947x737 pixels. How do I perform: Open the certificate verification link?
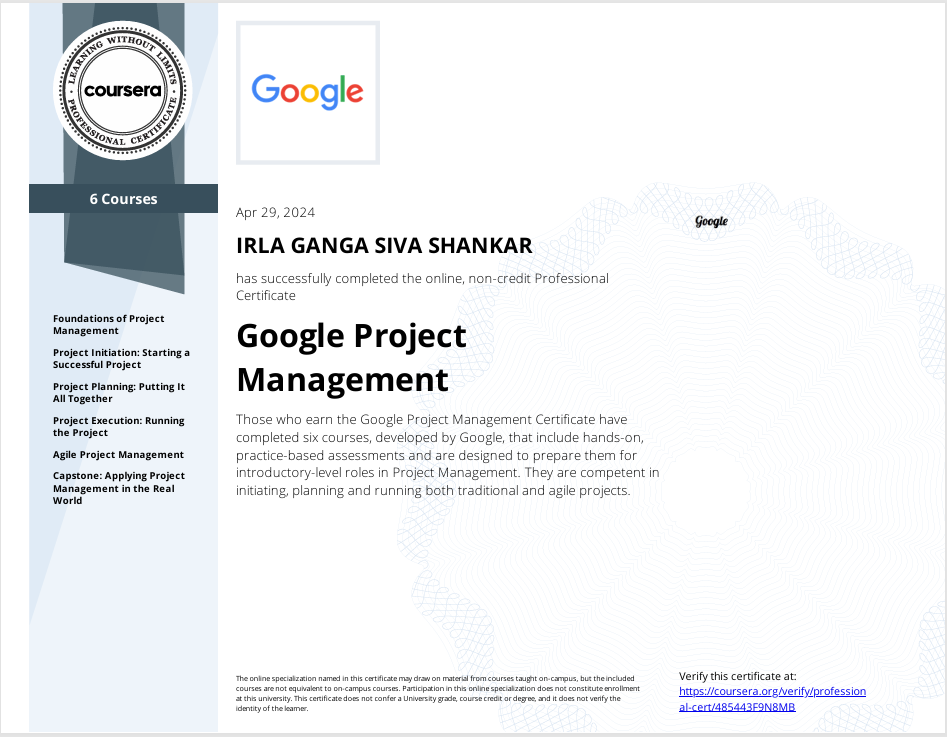[772, 698]
